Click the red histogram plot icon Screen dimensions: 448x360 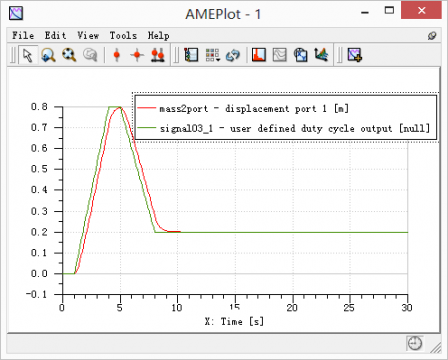point(259,55)
